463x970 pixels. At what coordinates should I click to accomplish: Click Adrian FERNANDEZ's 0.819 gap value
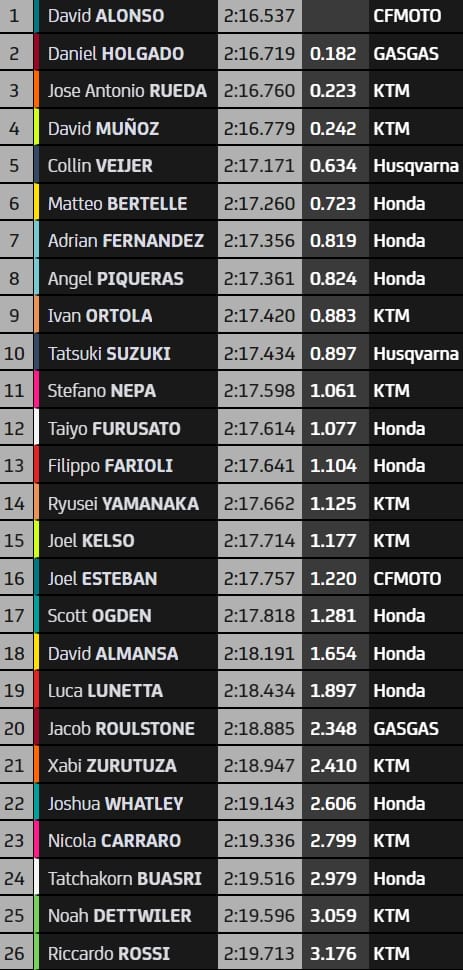pos(334,241)
